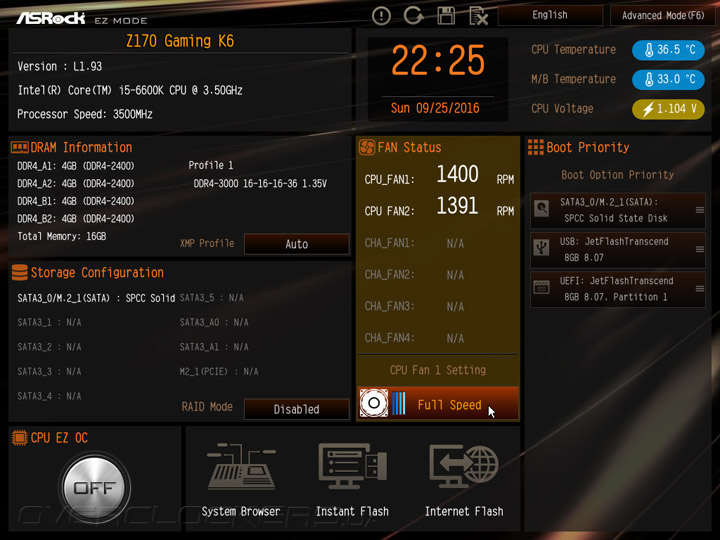This screenshot has height=540, width=720.
Task: Change CPU Fan 1 Setting Full Speed
Action: coord(438,404)
